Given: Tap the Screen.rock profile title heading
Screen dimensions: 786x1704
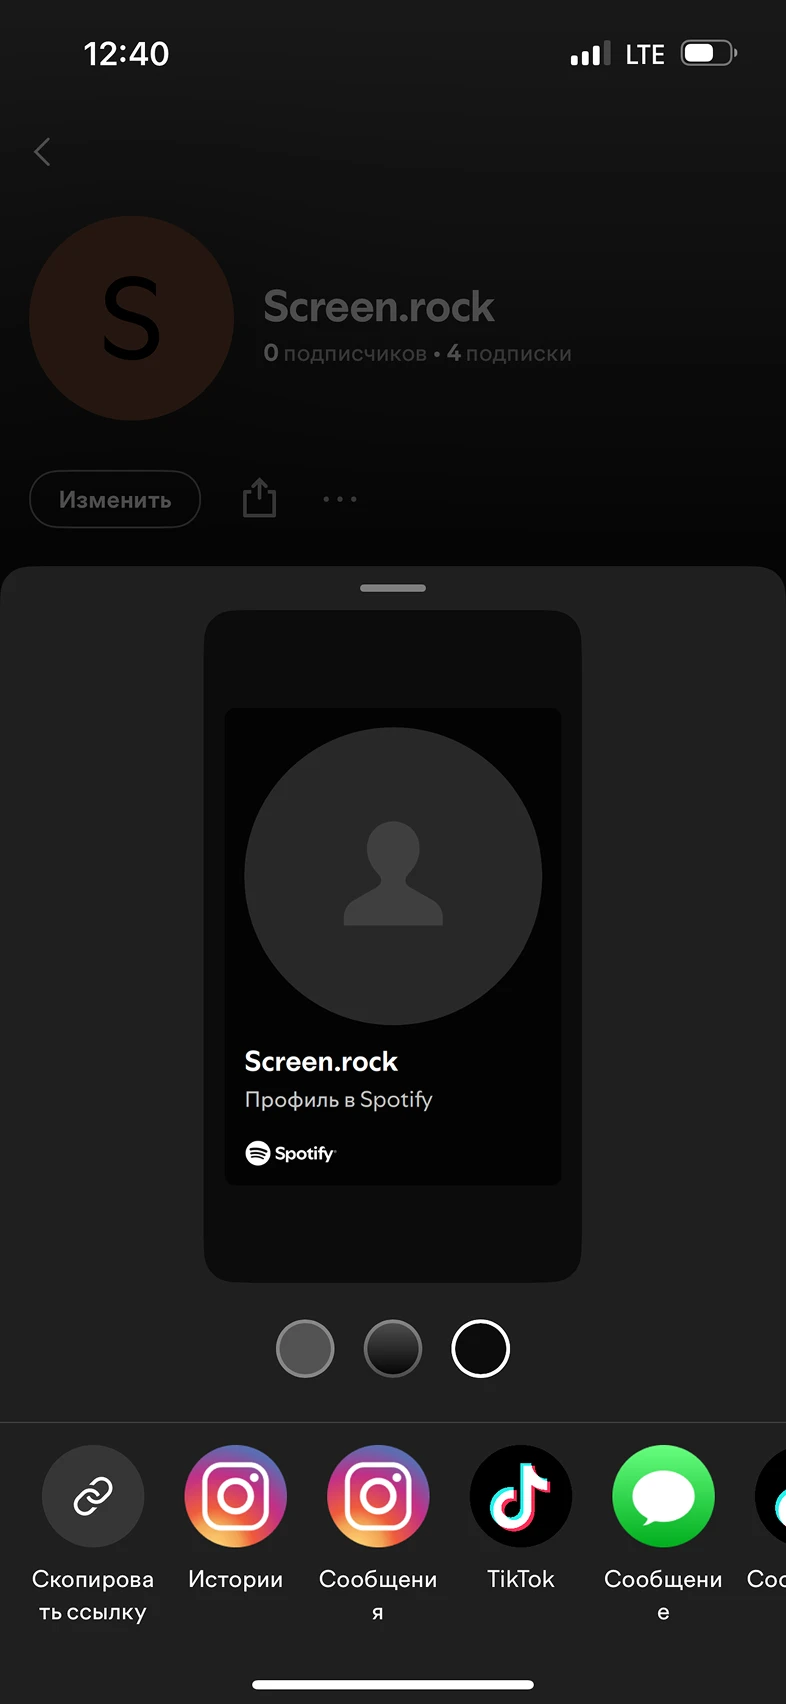Looking at the screenshot, I should 379,306.
